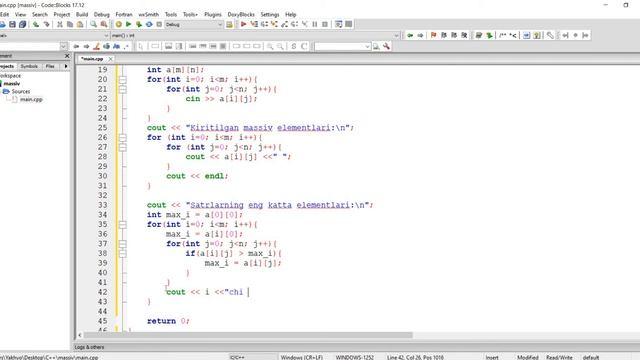Image resolution: width=640 pixels, height=360 pixels.
Task: Click the red Debug/Continue arrow icon
Action: pyautogui.click(x=244, y=24)
